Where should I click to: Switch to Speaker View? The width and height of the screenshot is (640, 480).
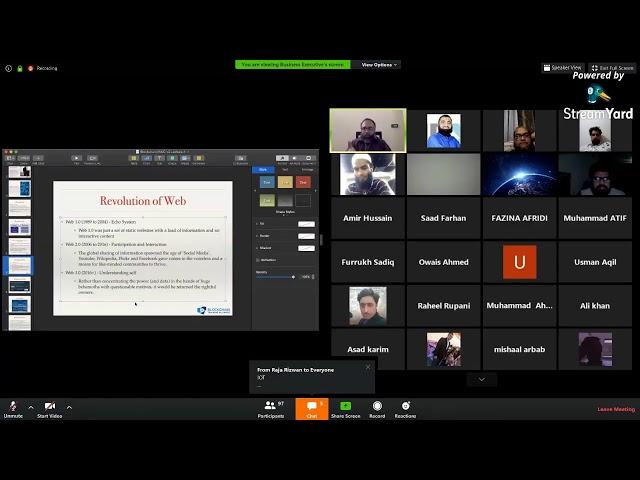[562, 68]
